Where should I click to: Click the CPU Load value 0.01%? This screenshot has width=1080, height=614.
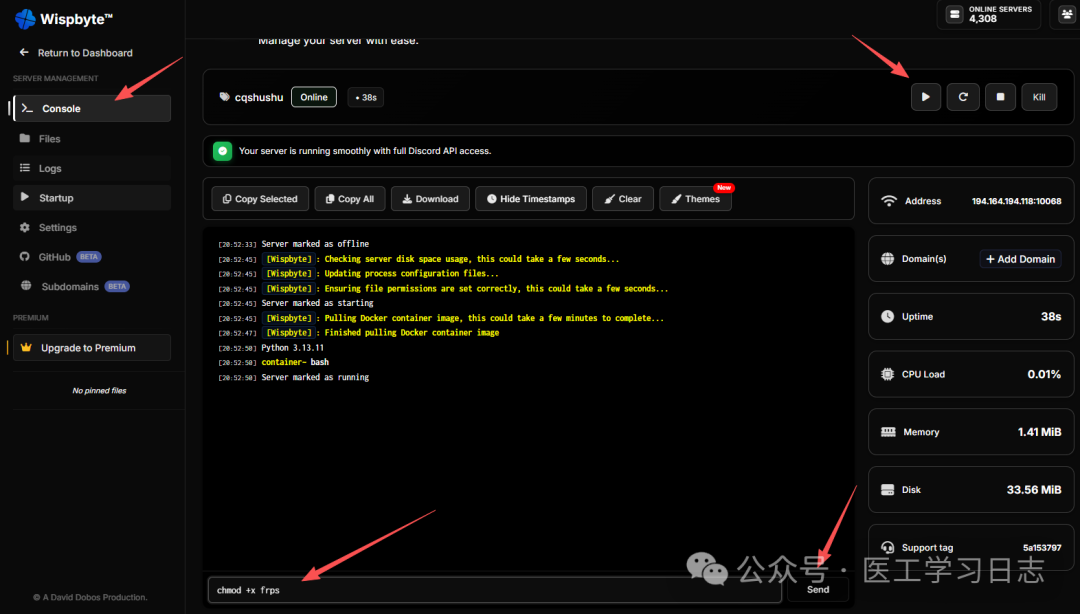pos(1044,374)
